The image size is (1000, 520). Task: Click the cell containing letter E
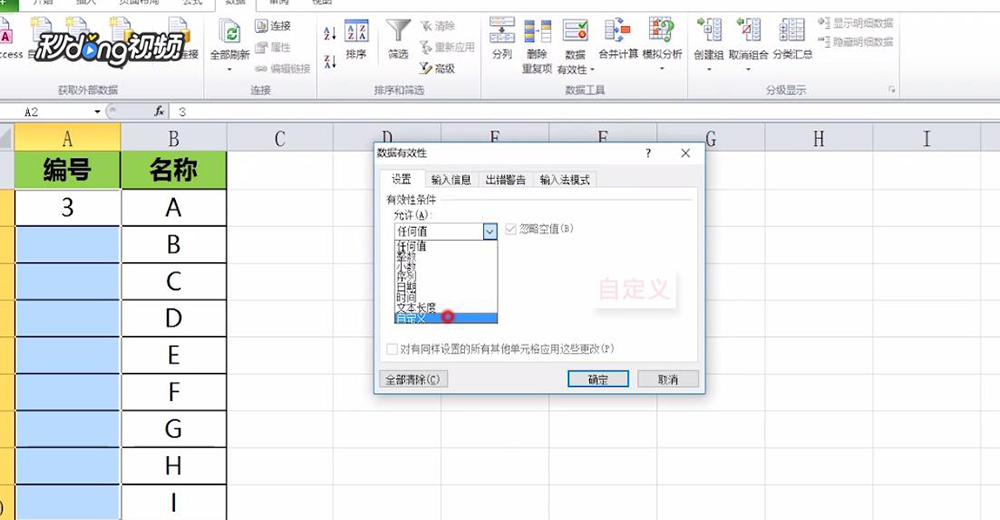point(173,355)
